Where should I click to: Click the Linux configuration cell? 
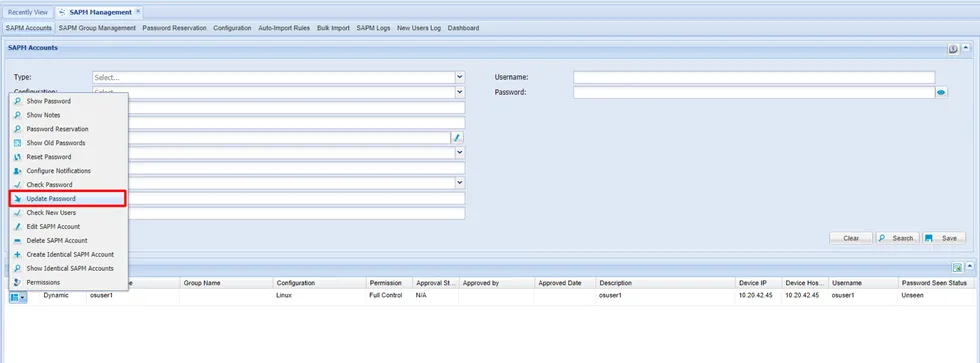[x=284, y=296]
